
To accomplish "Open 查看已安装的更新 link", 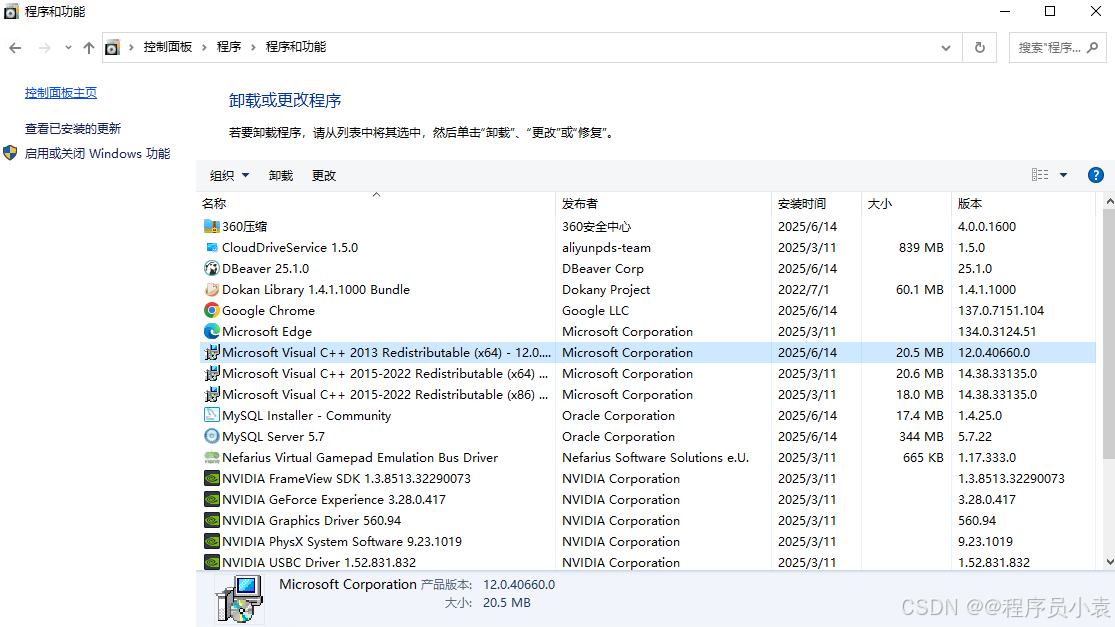I will tap(73, 129).
